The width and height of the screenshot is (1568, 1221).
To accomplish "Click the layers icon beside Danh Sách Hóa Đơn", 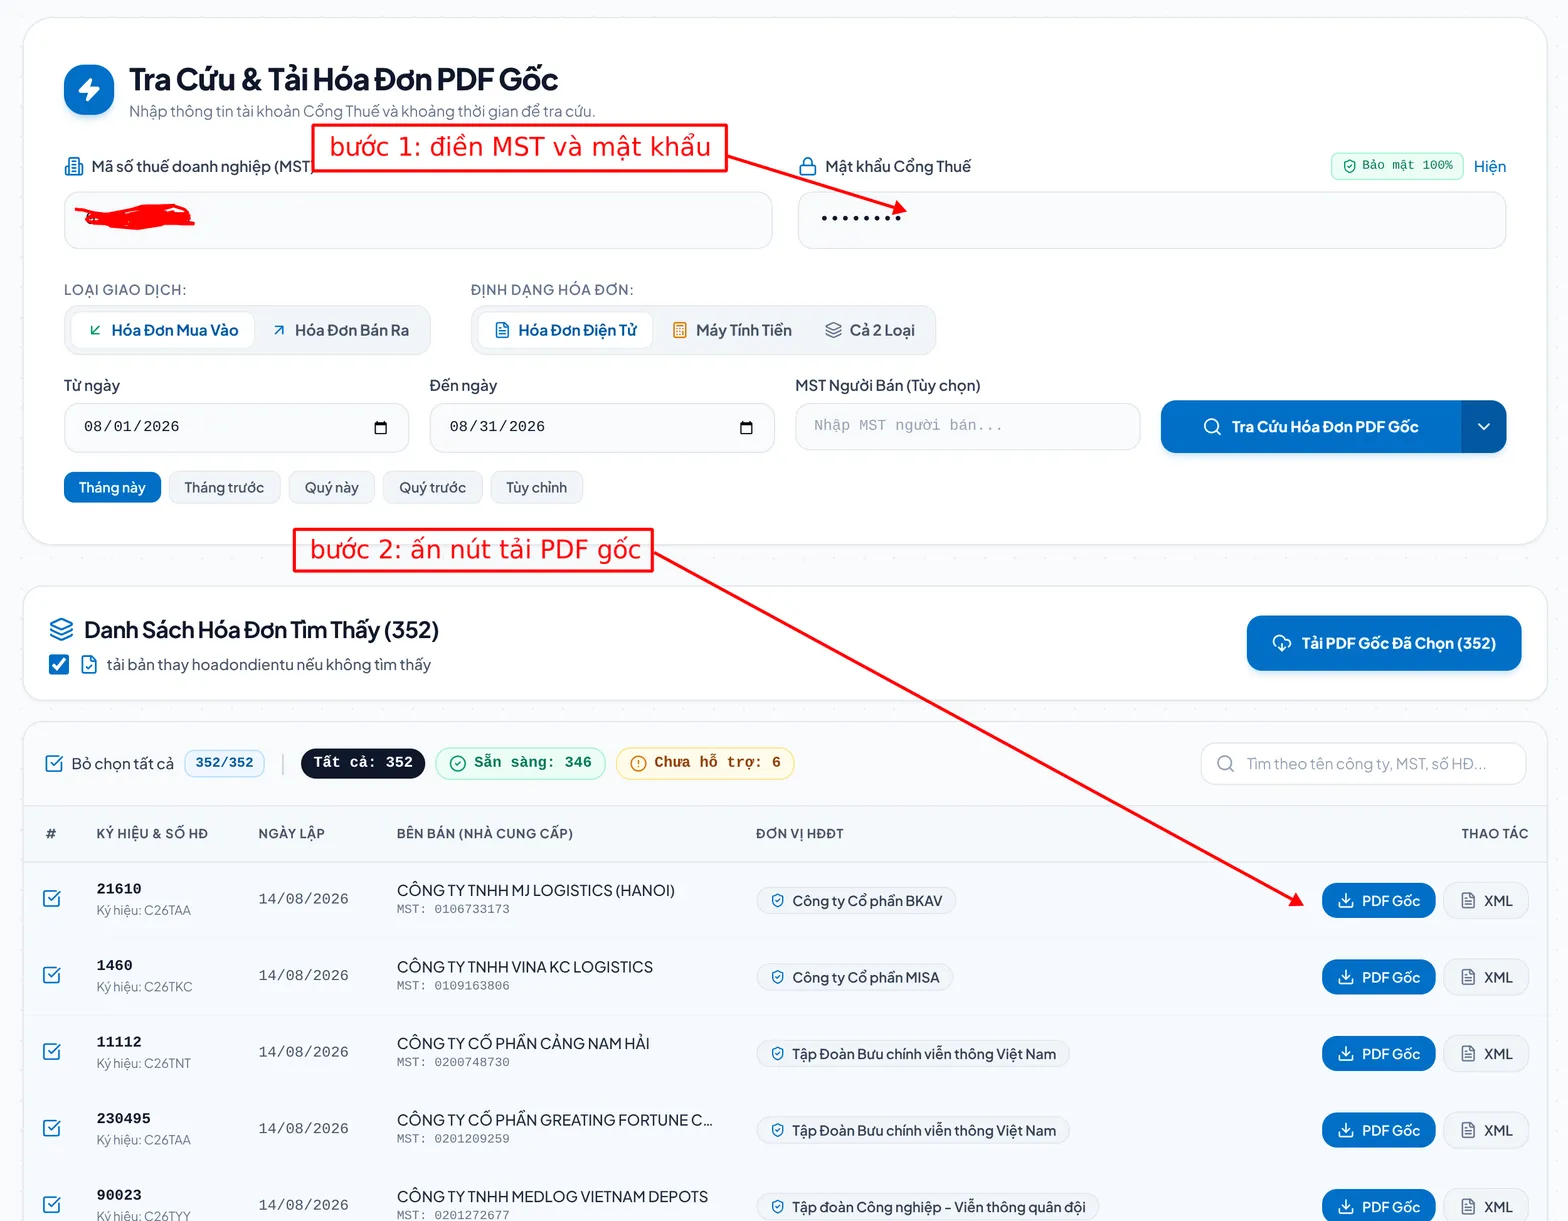I will click(x=61, y=629).
